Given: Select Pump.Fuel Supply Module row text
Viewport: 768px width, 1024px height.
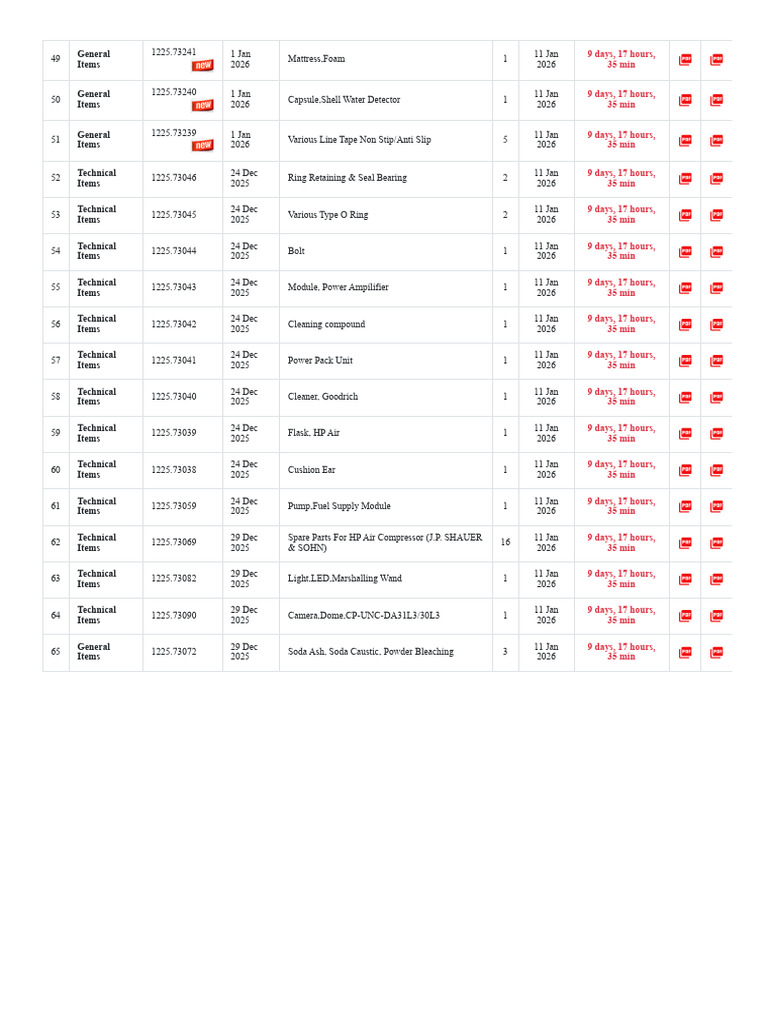Looking at the screenshot, I should coord(339,506).
